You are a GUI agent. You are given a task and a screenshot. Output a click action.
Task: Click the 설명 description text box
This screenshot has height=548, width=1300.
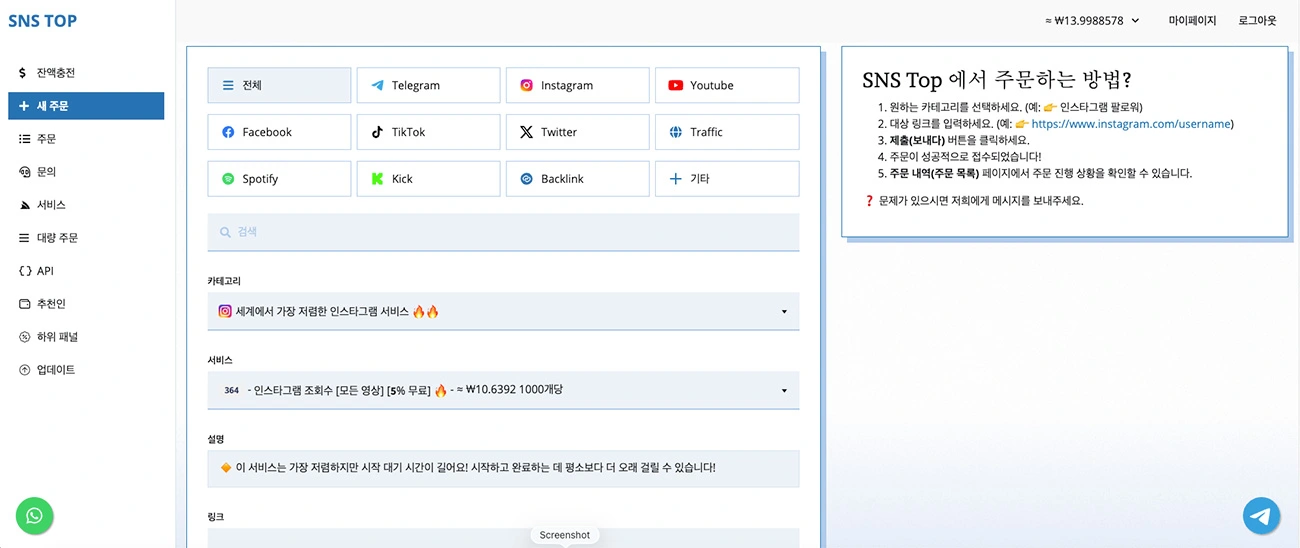point(503,468)
